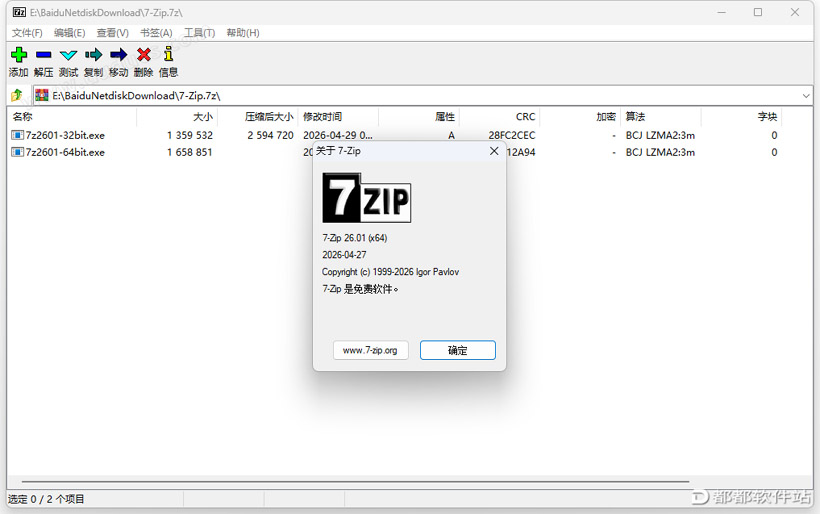Open the 帮助(H) menu

click(243, 33)
